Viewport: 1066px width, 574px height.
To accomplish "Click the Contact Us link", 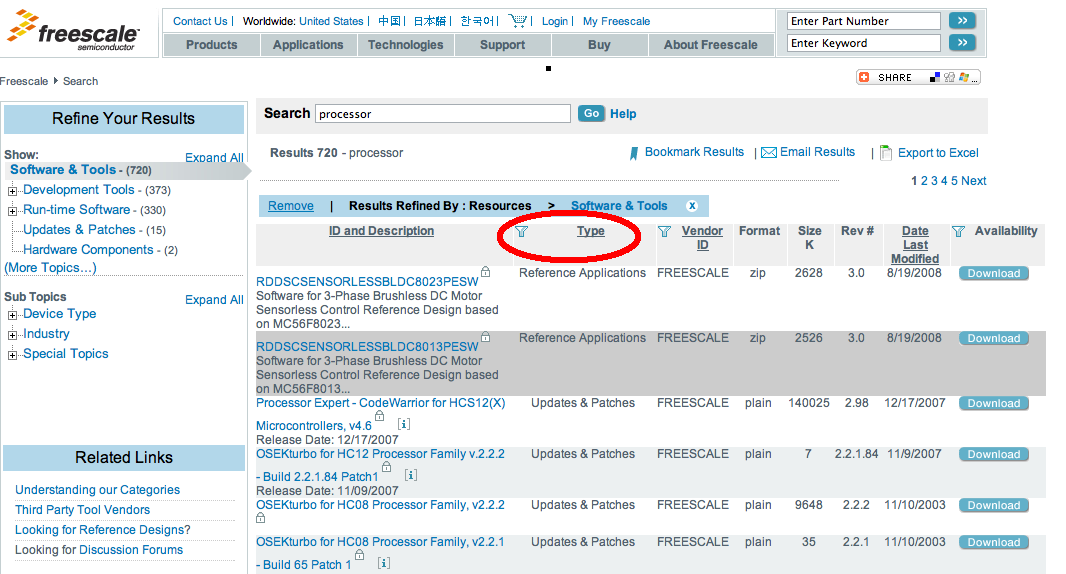I will point(200,21).
